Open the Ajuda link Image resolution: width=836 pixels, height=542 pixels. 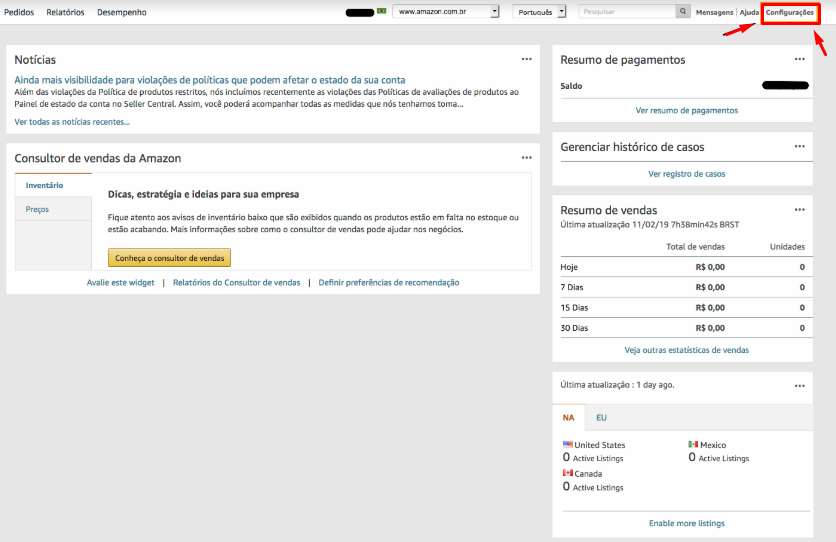click(x=749, y=12)
